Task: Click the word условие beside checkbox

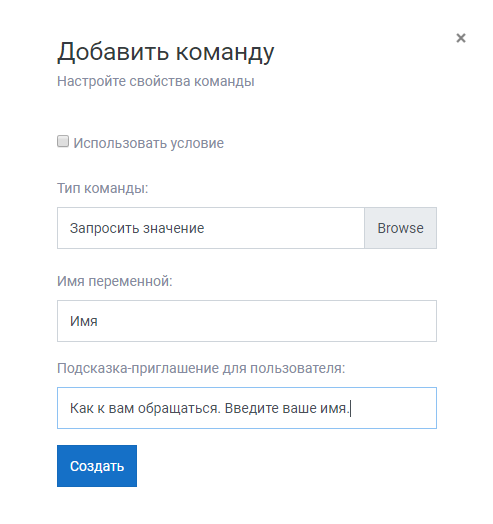Action: tap(197, 143)
